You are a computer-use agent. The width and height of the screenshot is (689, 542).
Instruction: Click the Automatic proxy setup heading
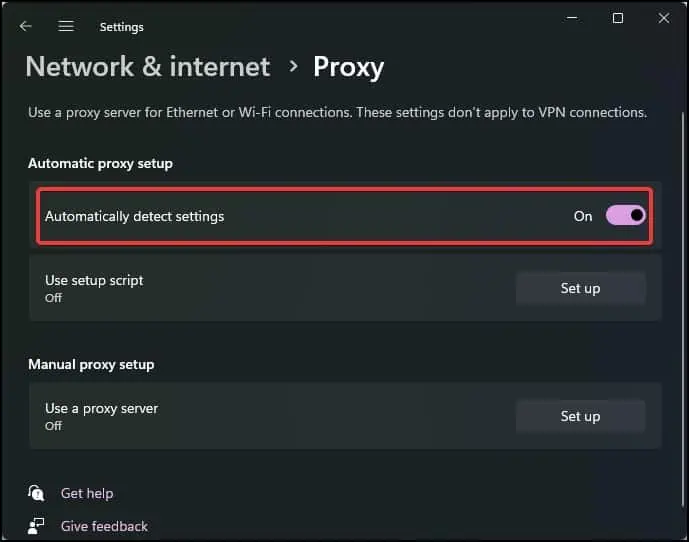click(100, 163)
